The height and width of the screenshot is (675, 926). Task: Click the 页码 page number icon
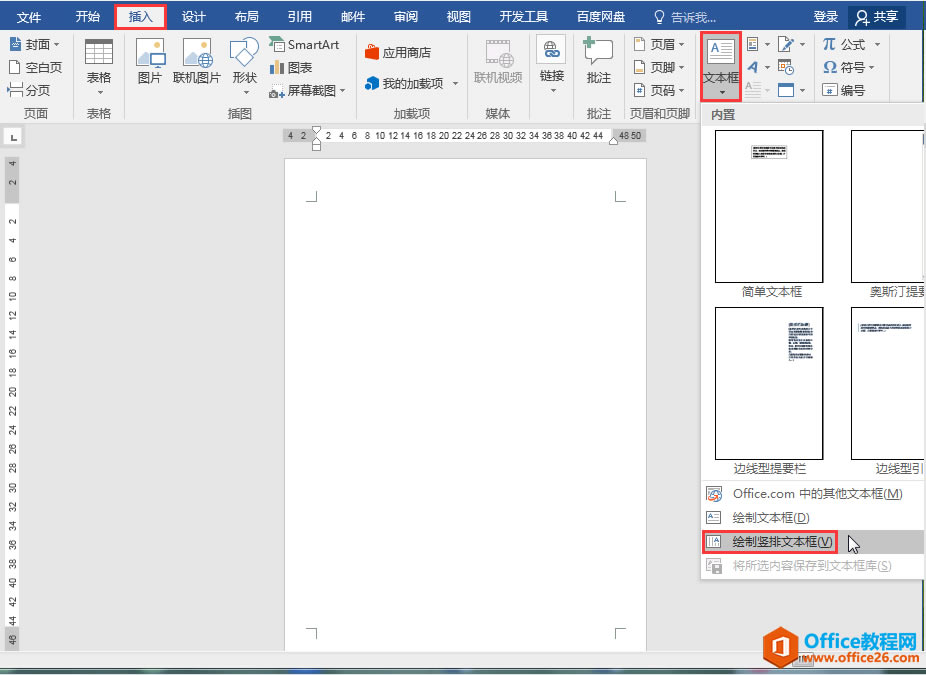(639, 90)
